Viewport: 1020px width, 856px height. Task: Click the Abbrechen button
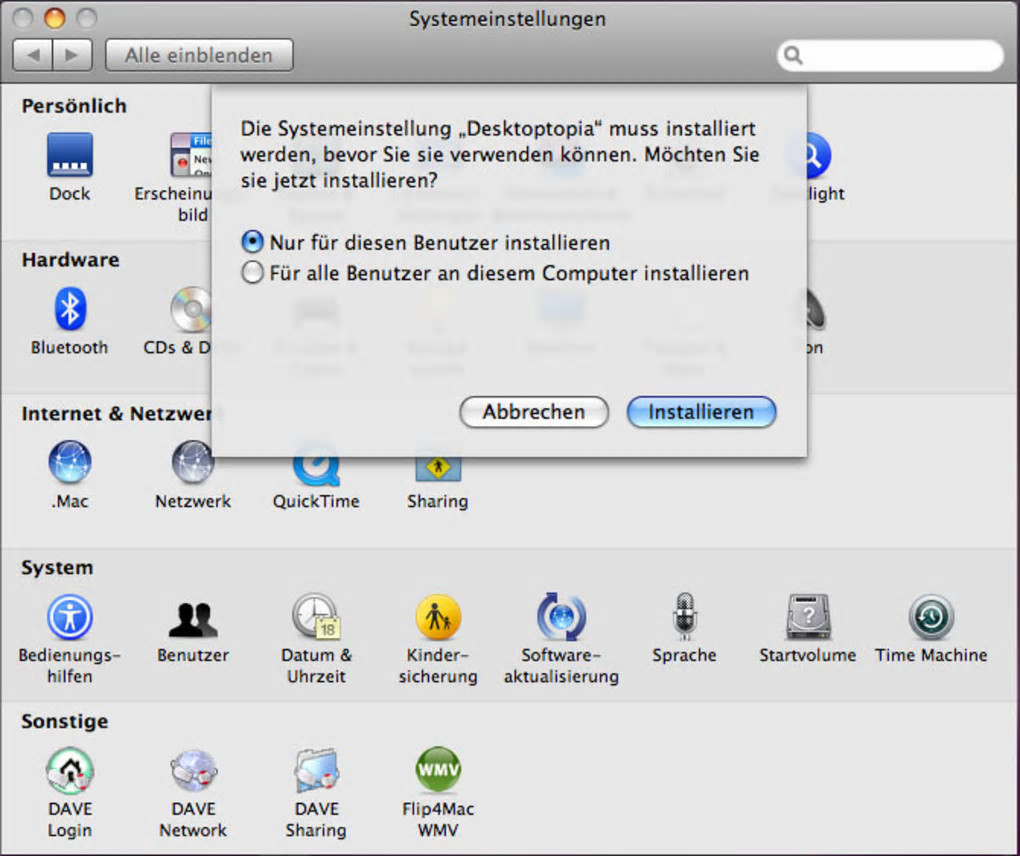click(534, 412)
